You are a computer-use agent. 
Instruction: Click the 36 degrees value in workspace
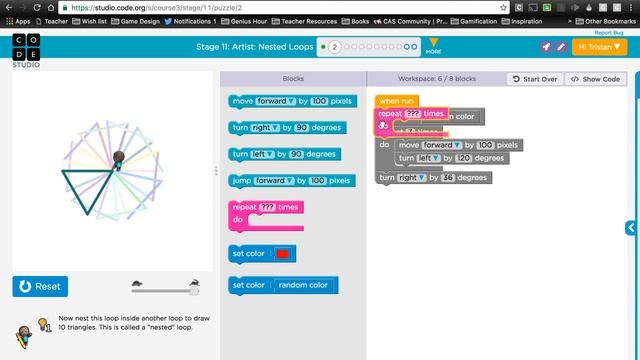point(448,178)
